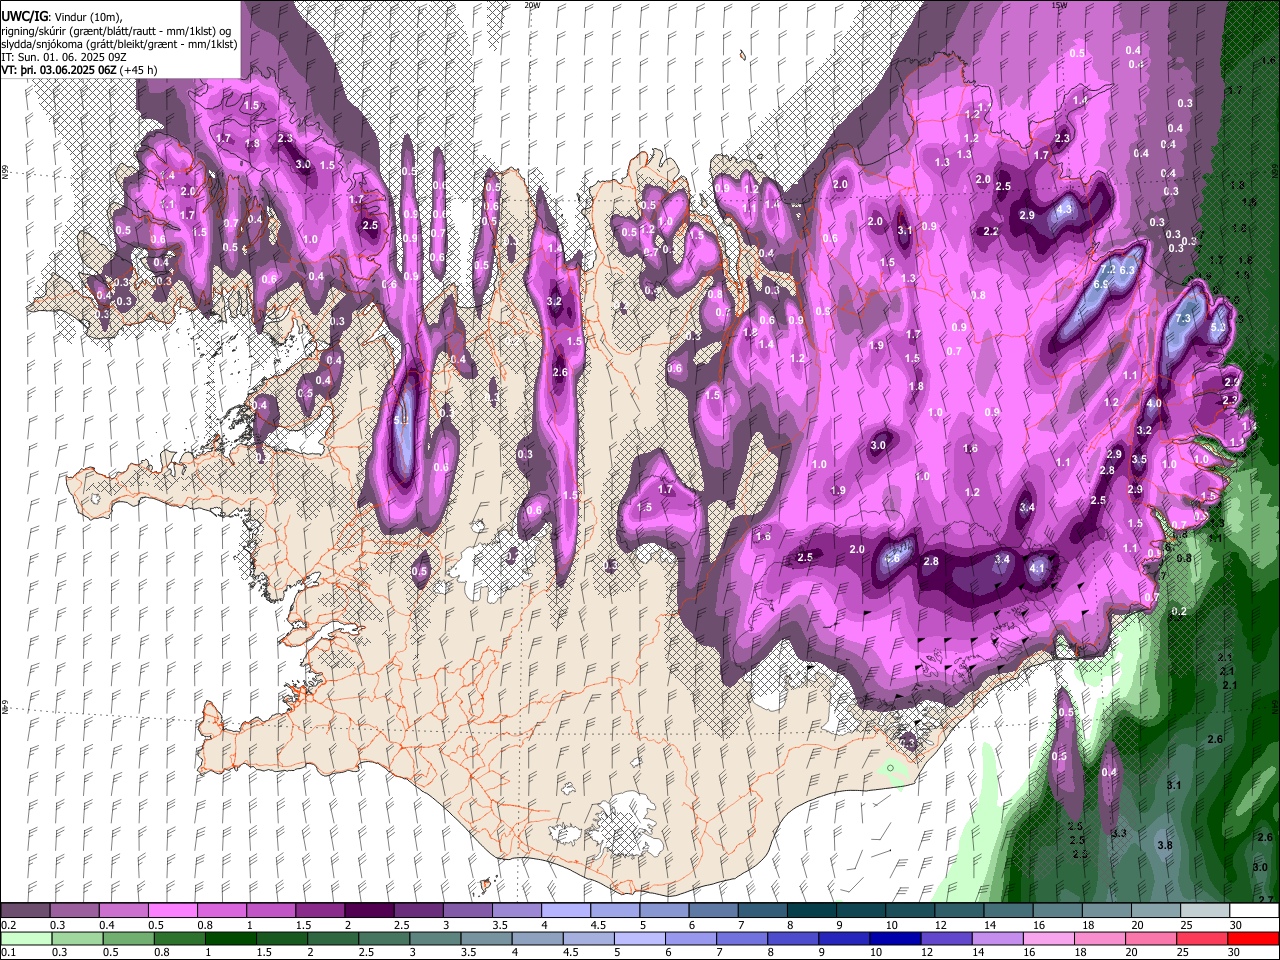Click the 'UWC/IG: Vindur (10m)' title line
Screen dimensions: 1280x960
(63, 17)
